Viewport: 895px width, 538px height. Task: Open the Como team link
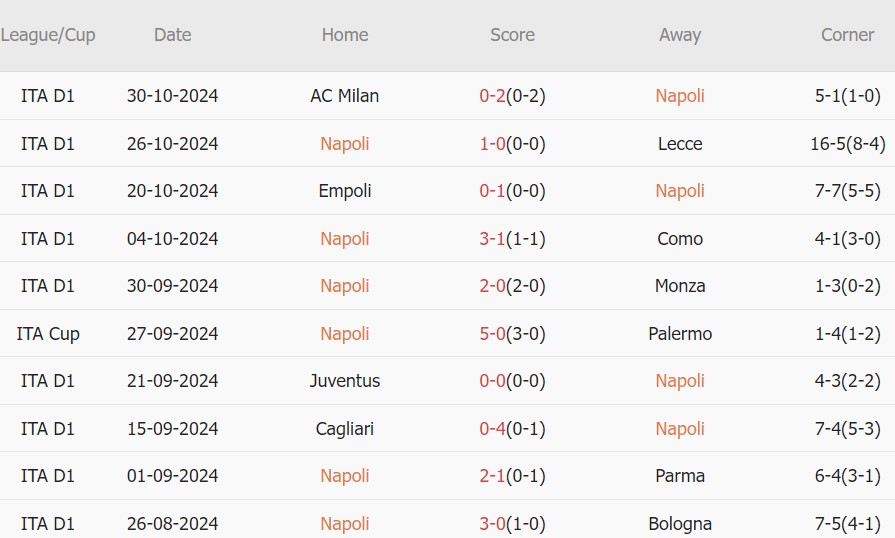(x=680, y=239)
